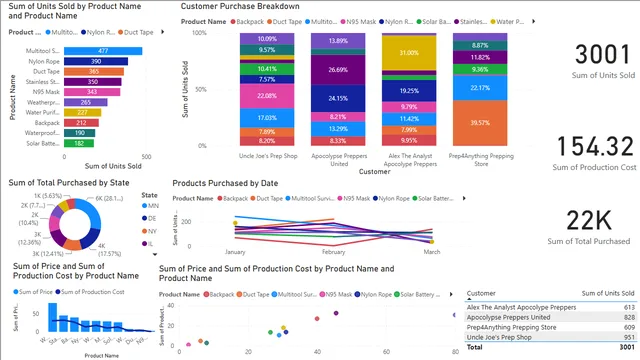Click the Waterproof... bar showing 190
Image resolution: width=640 pixels, height=360 pixels.
tap(80, 133)
